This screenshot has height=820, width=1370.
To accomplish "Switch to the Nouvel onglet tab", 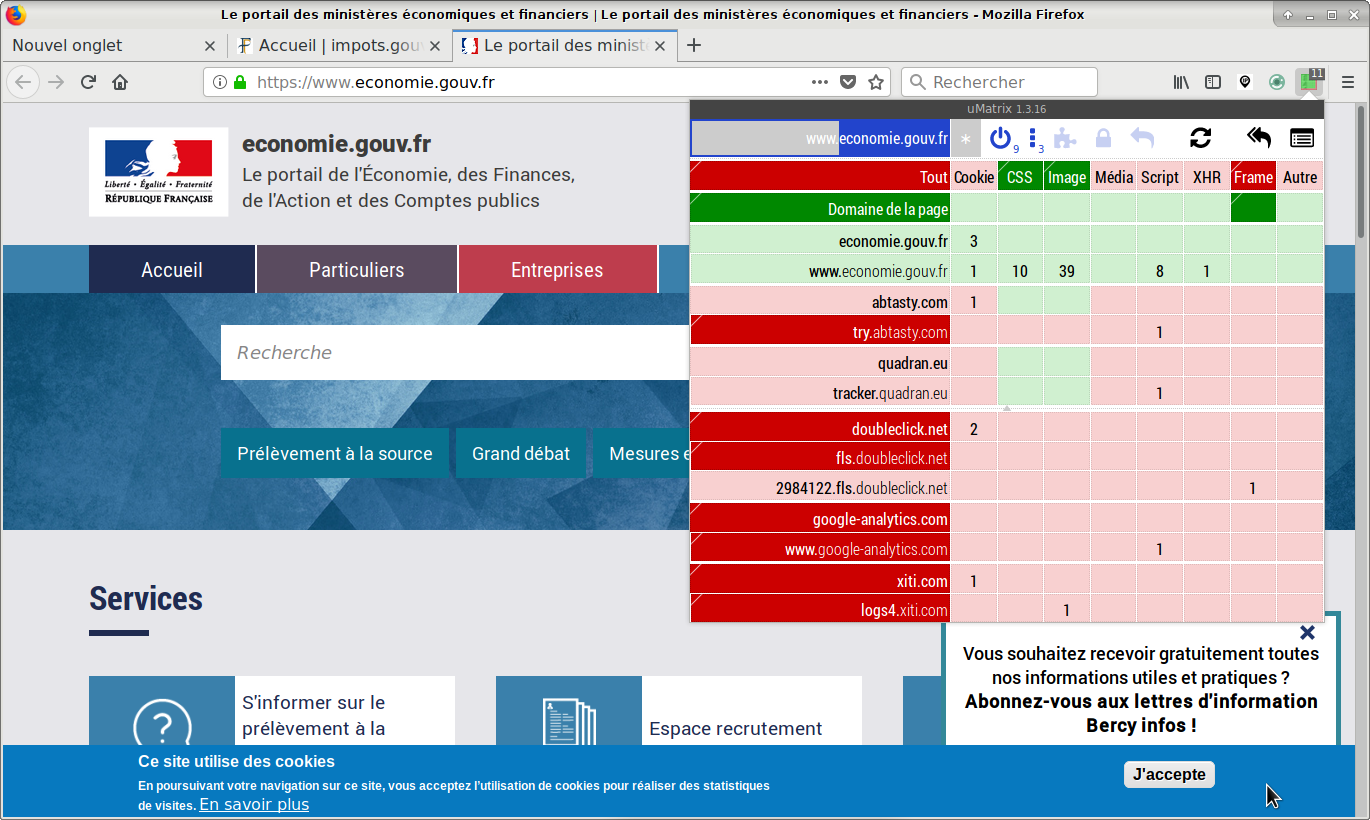I will [113, 45].
